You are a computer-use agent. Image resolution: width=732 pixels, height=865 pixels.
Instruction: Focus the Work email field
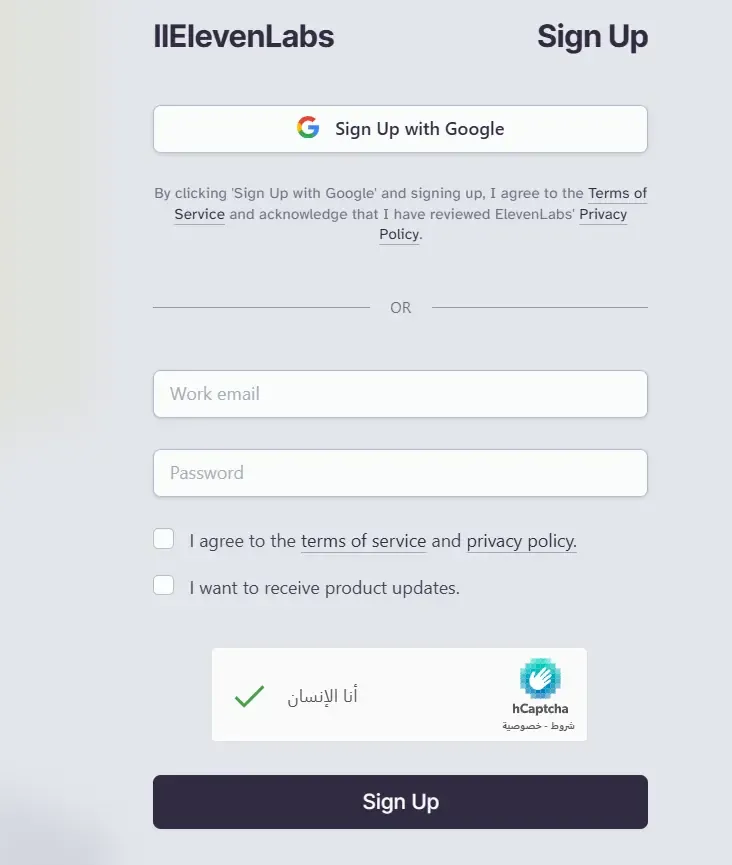pyautogui.click(x=400, y=394)
